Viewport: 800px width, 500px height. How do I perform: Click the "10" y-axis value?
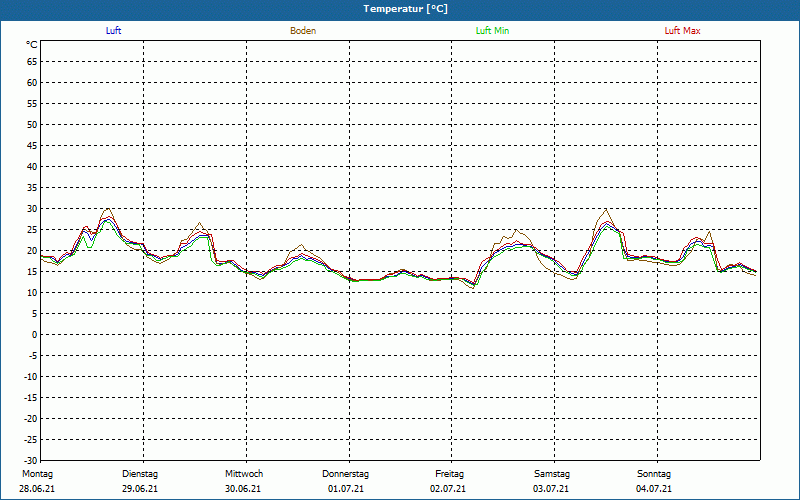(32, 293)
